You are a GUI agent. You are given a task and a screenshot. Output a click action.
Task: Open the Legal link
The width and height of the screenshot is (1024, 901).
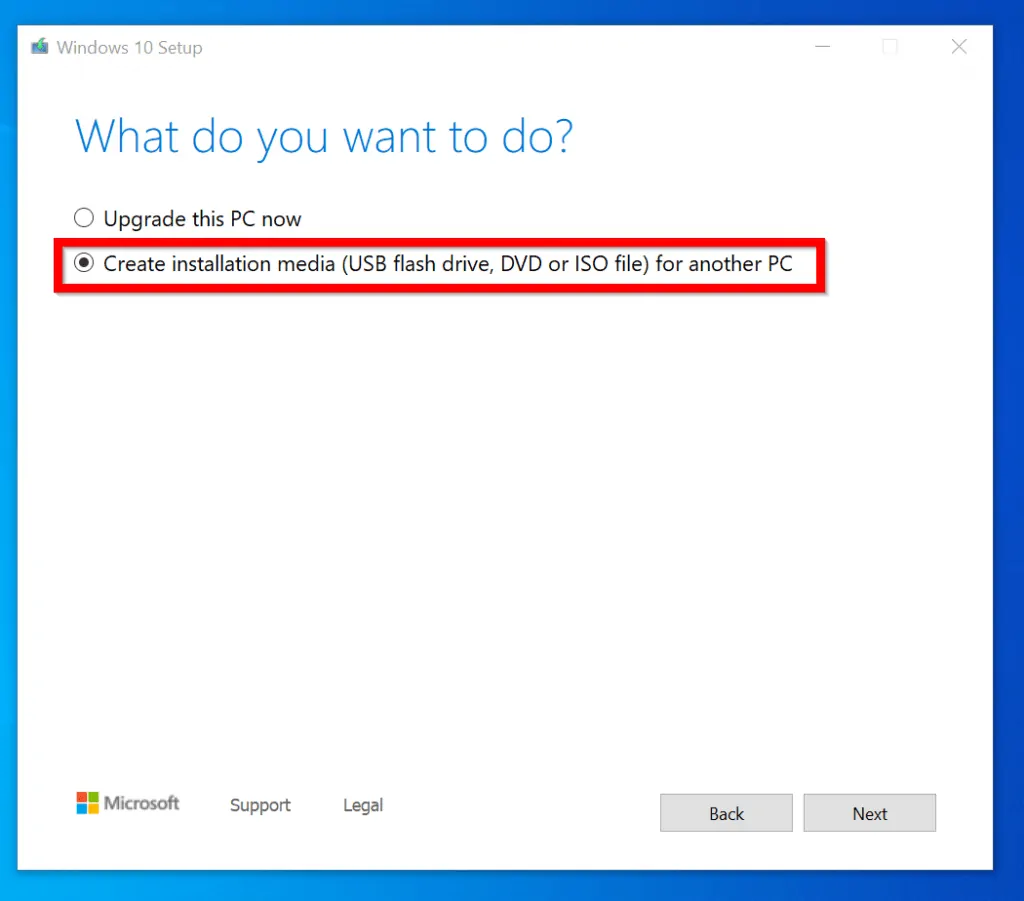pyautogui.click(x=363, y=805)
